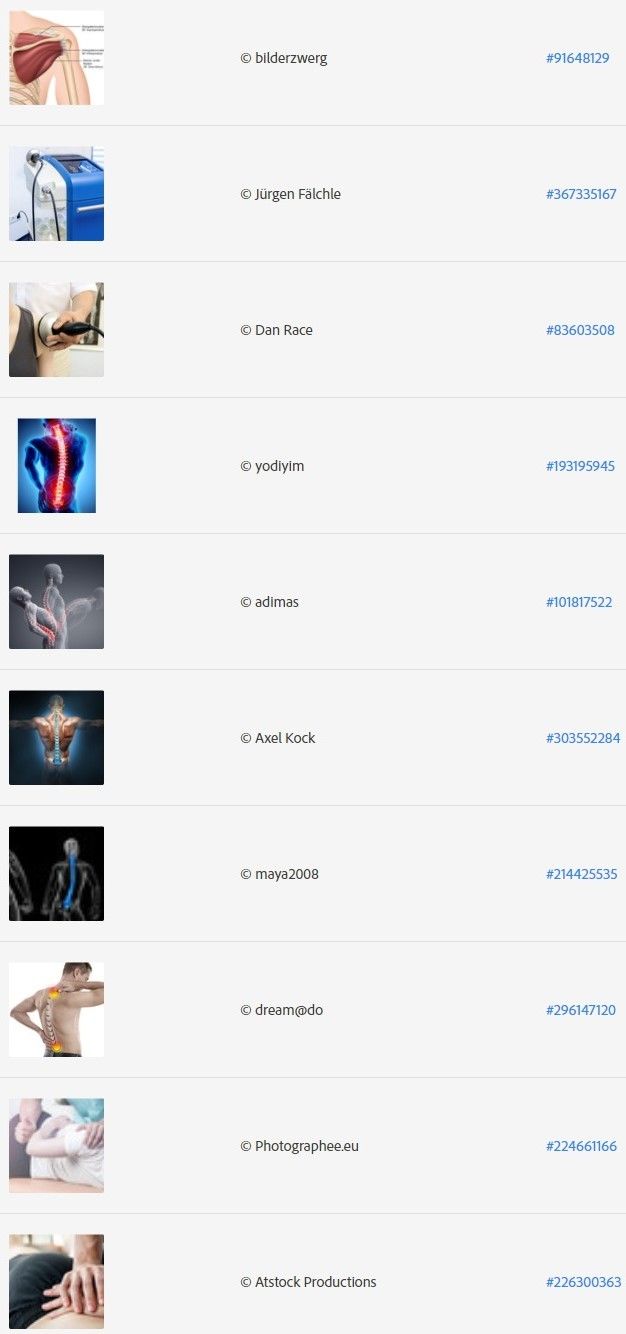
Task: Open the link #303552284
Action: (x=583, y=738)
